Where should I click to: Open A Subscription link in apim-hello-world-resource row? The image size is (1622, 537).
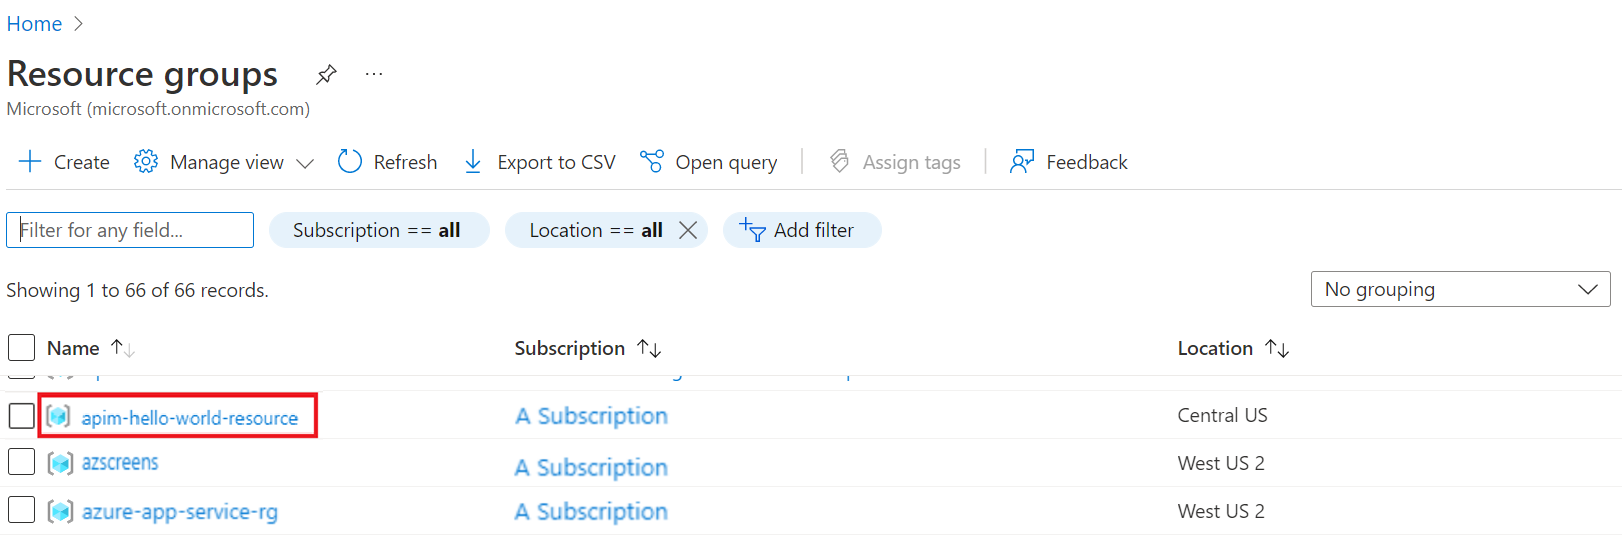click(591, 416)
